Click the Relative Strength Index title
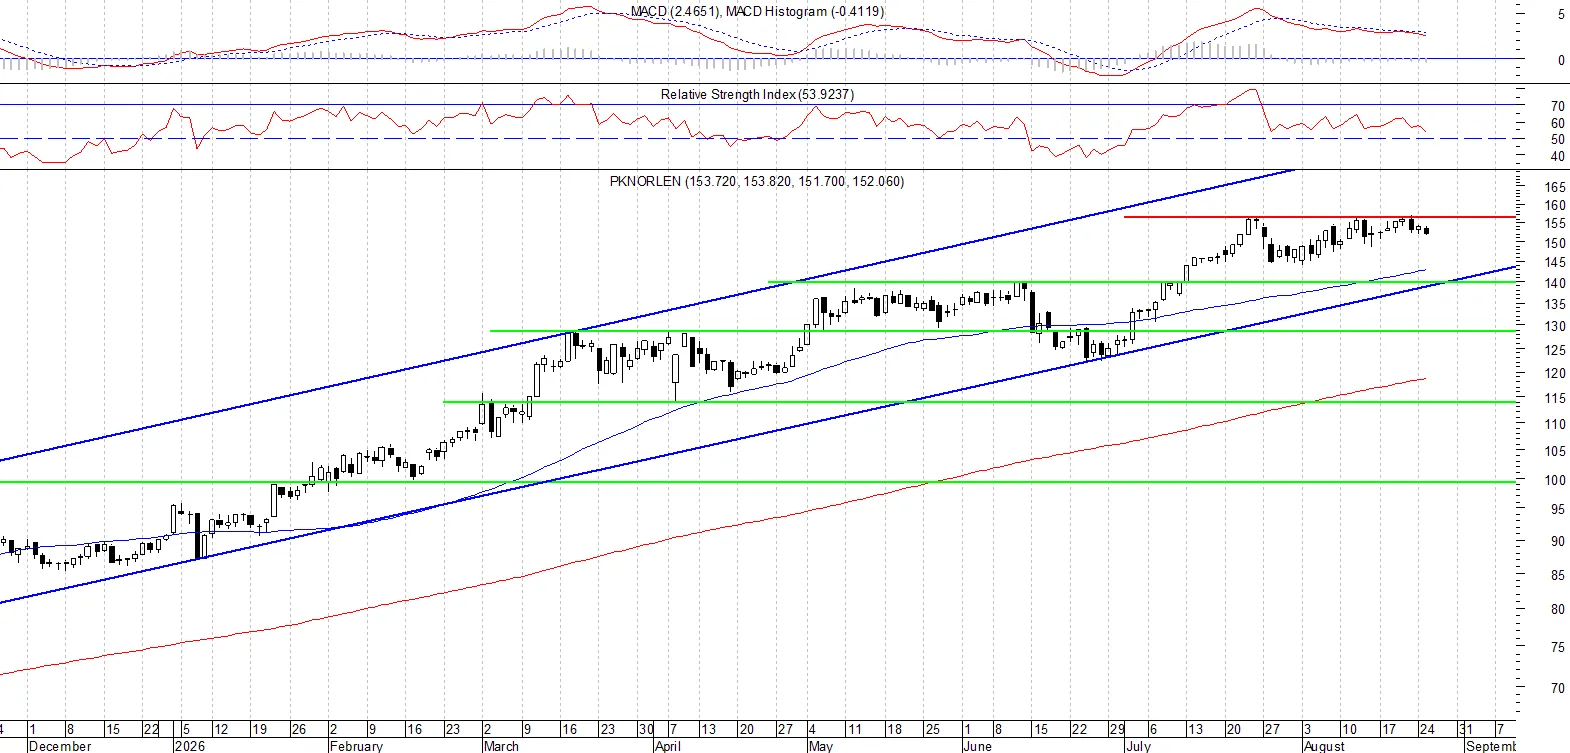1570x753 pixels. click(757, 94)
